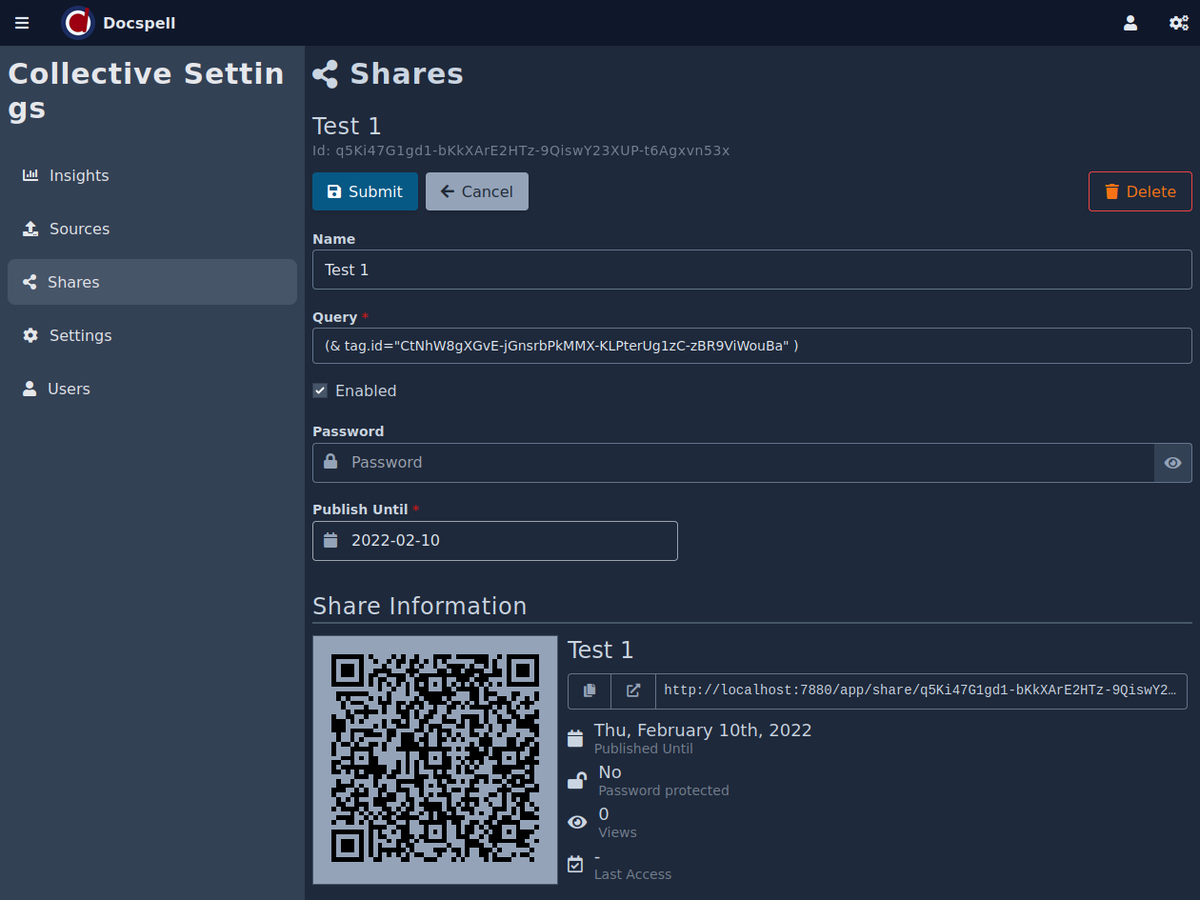Submit the share form
Screen dimensions: 1200x900
pyautogui.click(x=365, y=192)
